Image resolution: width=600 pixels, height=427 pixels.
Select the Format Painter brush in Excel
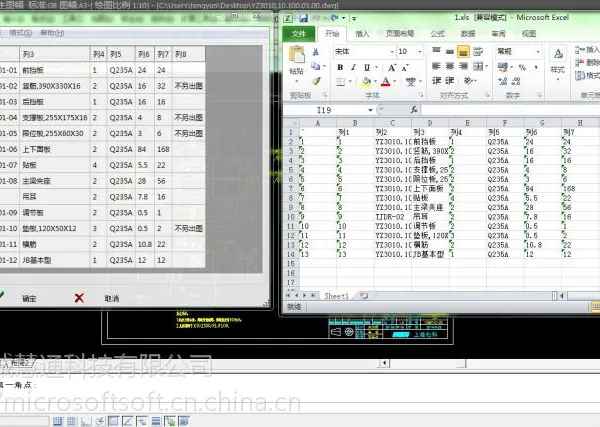click(x=316, y=81)
